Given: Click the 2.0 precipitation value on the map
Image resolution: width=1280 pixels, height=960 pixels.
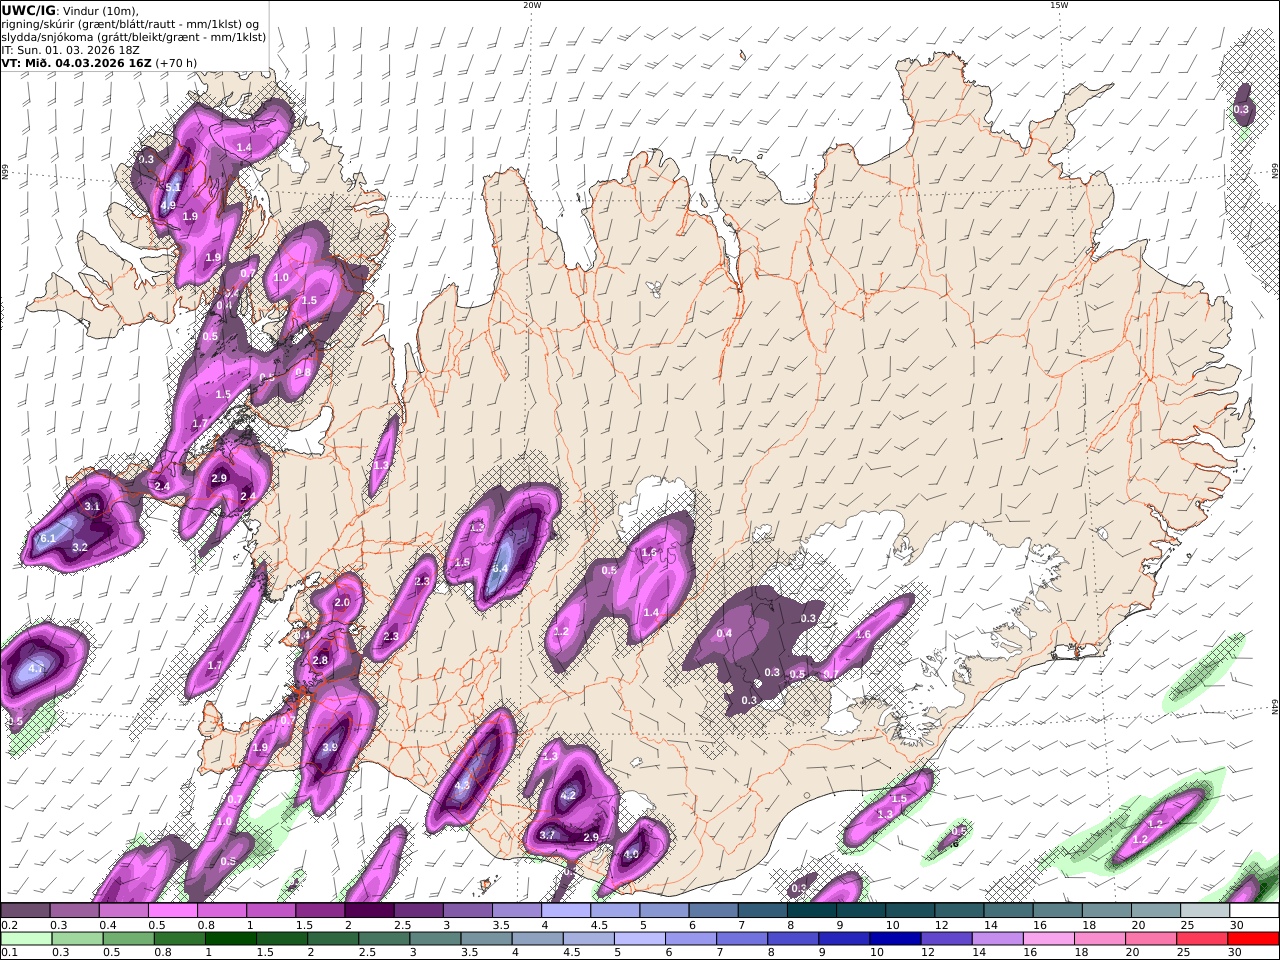Looking at the screenshot, I should coord(342,602).
